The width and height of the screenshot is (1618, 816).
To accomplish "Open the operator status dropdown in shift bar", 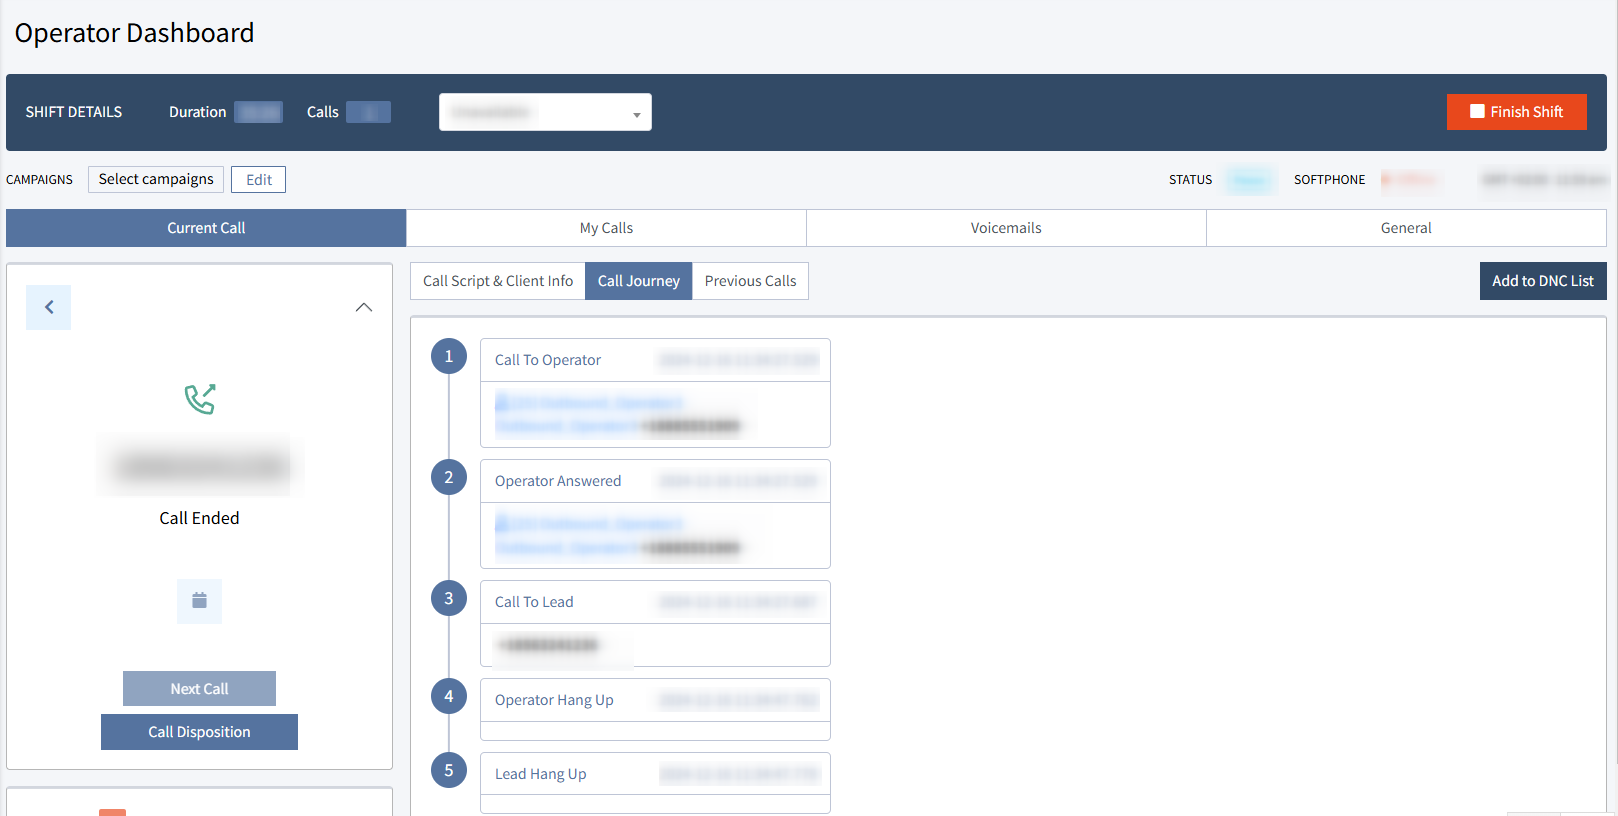I will (x=545, y=112).
